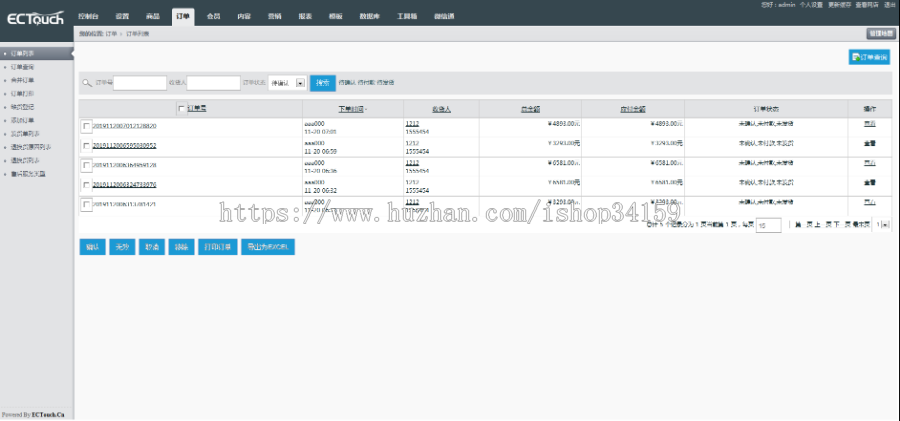Sort by the 应付金额 column header
Image resolution: width=900 pixels, height=421 pixels.
(x=633, y=109)
